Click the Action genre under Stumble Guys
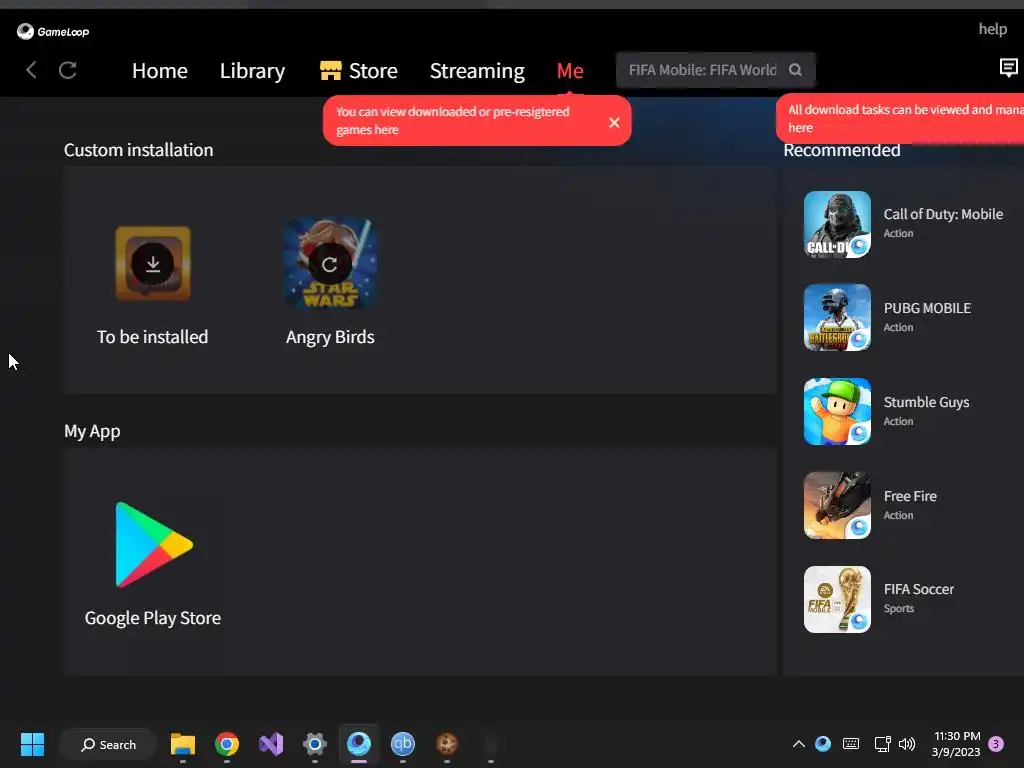The height and width of the screenshot is (768, 1024). (x=898, y=421)
